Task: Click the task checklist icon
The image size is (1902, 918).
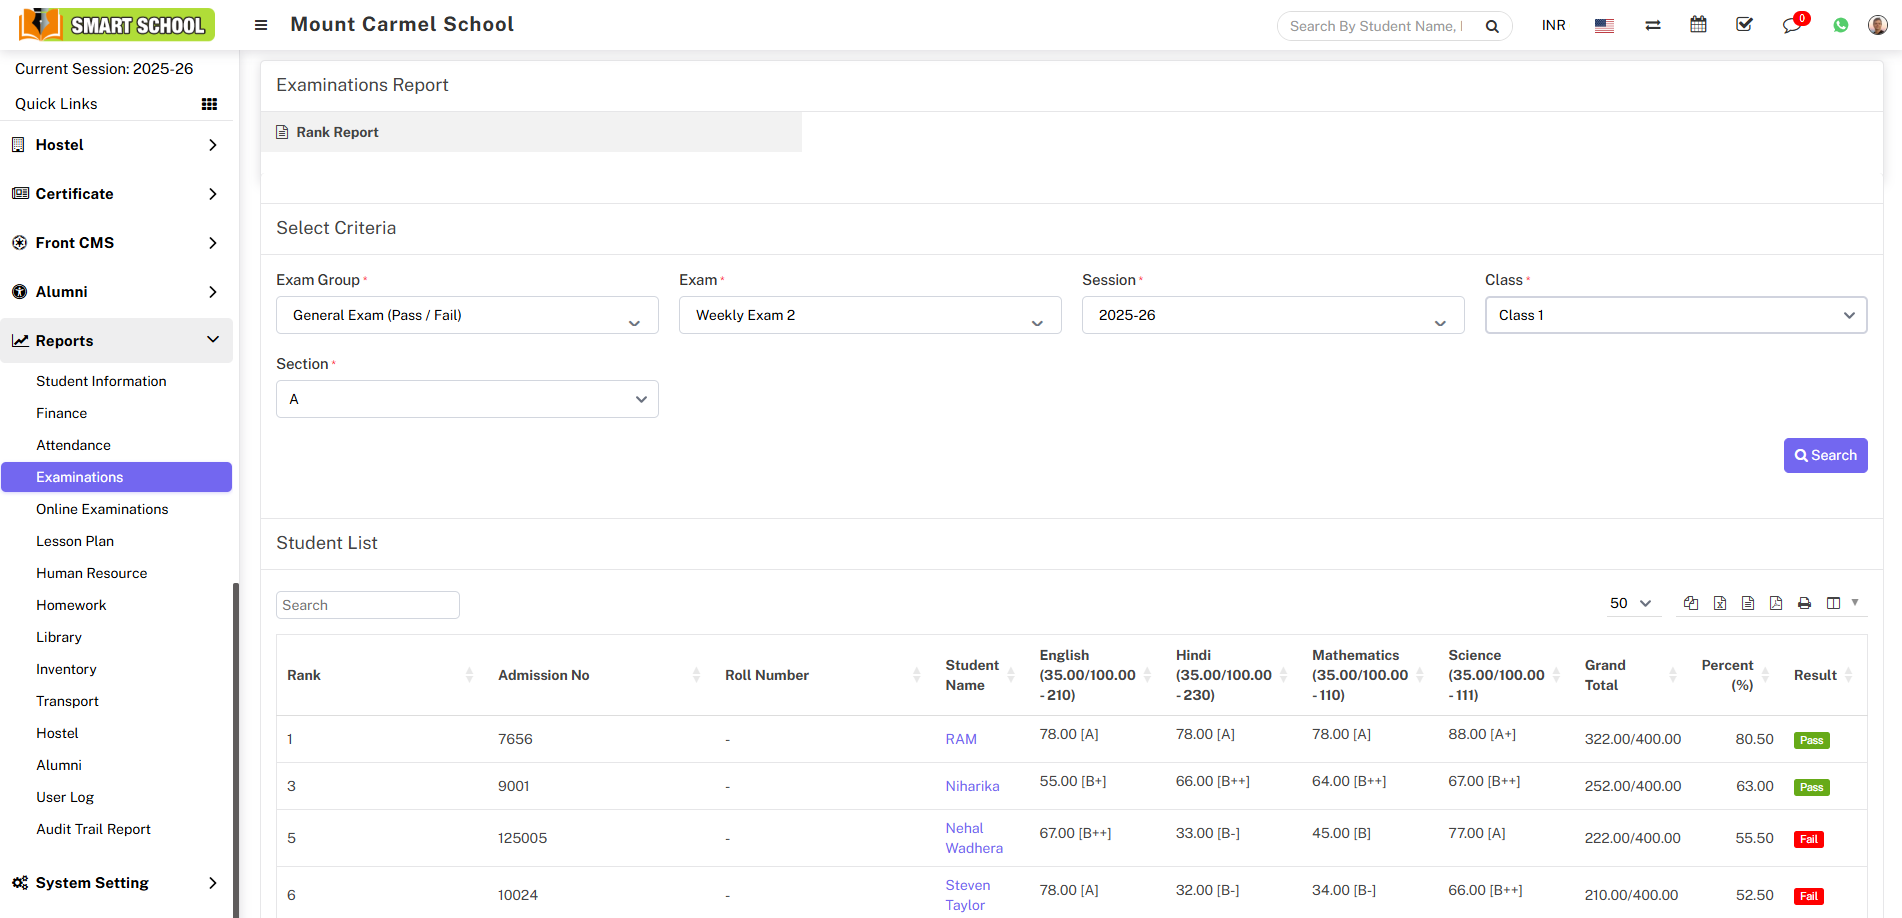Action: (1744, 25)
